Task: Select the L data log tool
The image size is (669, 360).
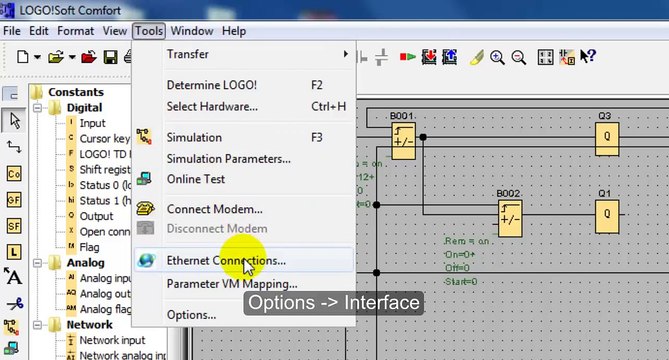Action: click(x=14, y=252)
